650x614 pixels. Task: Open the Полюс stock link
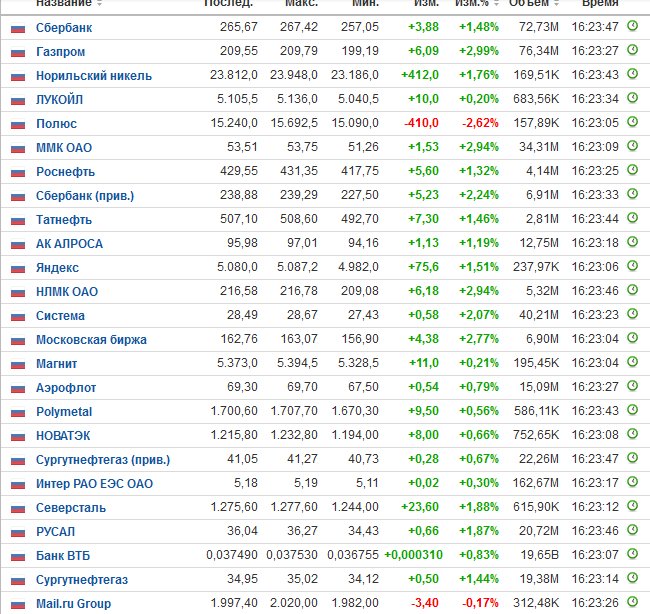pyautogui.click(x=56, y=124)
